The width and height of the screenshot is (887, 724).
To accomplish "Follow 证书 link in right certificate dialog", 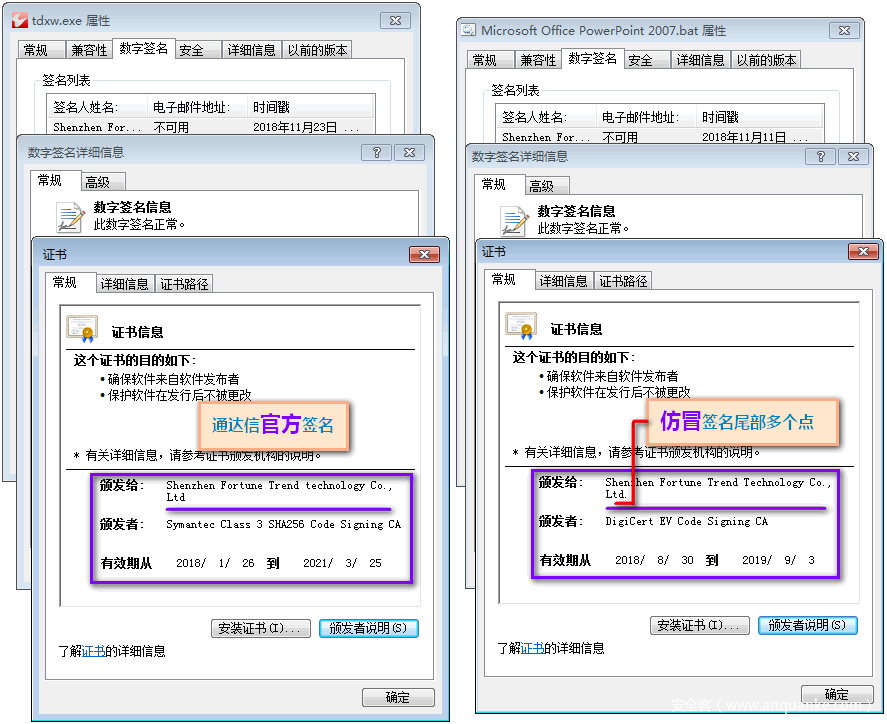I will click(x=532, y=648).
